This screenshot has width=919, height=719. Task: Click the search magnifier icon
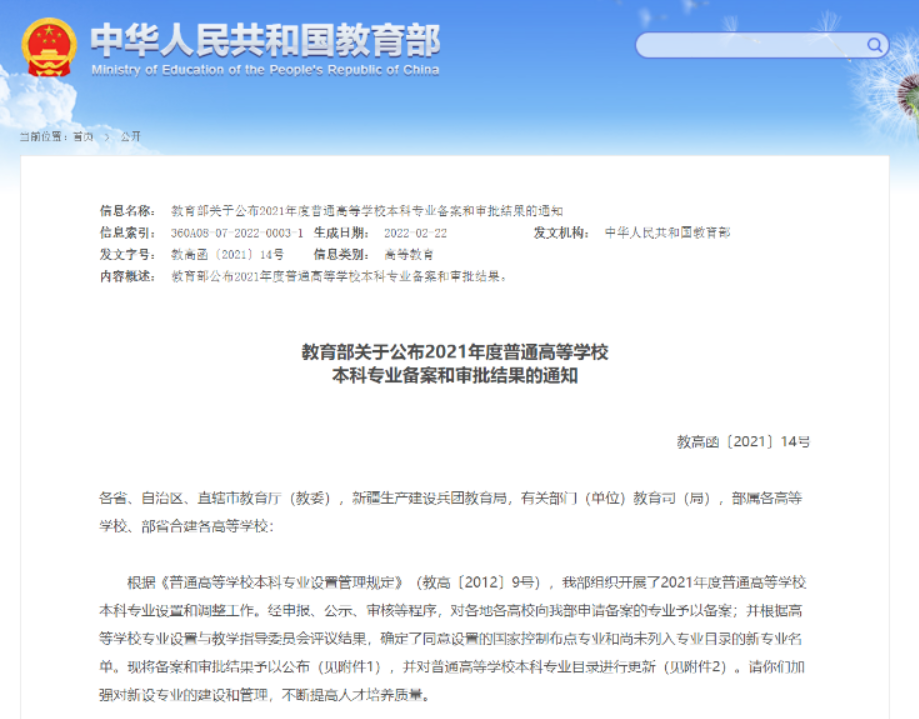[x=874, y=45]
